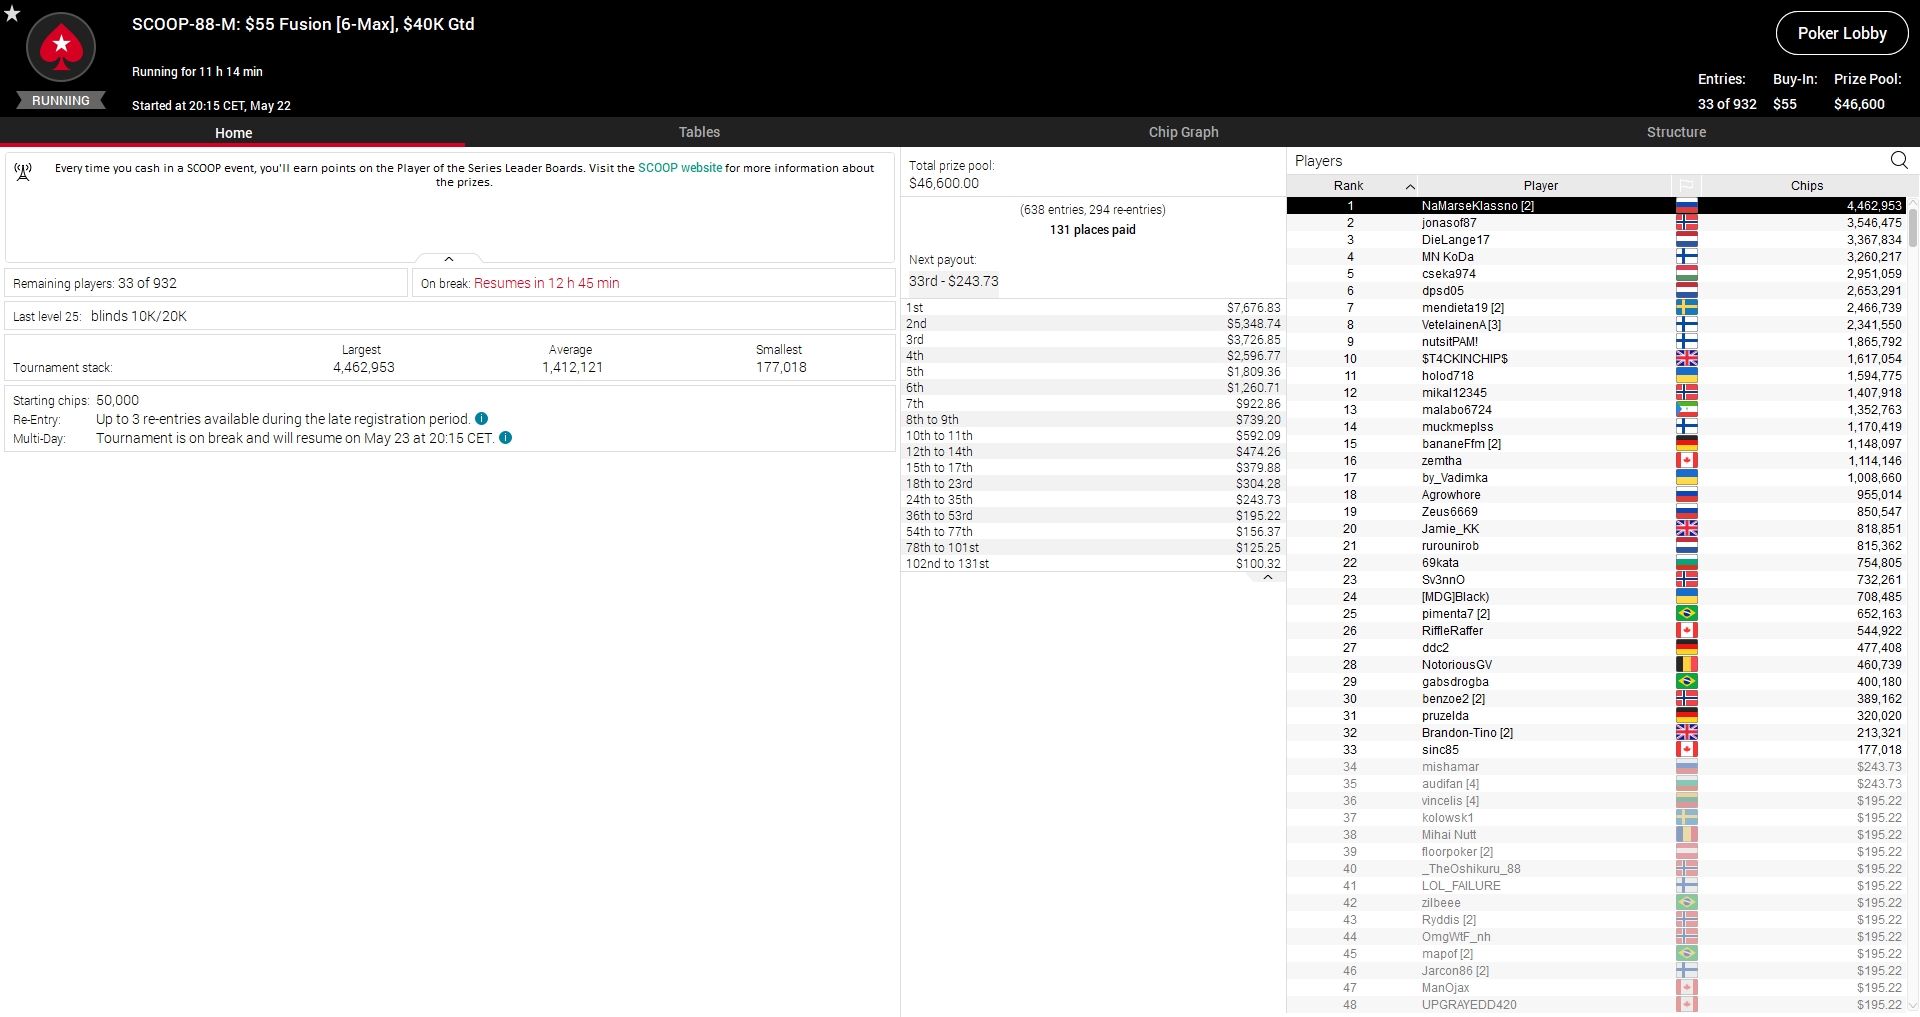
Task: Select player row mikal12345
Action: point(1596,393)
